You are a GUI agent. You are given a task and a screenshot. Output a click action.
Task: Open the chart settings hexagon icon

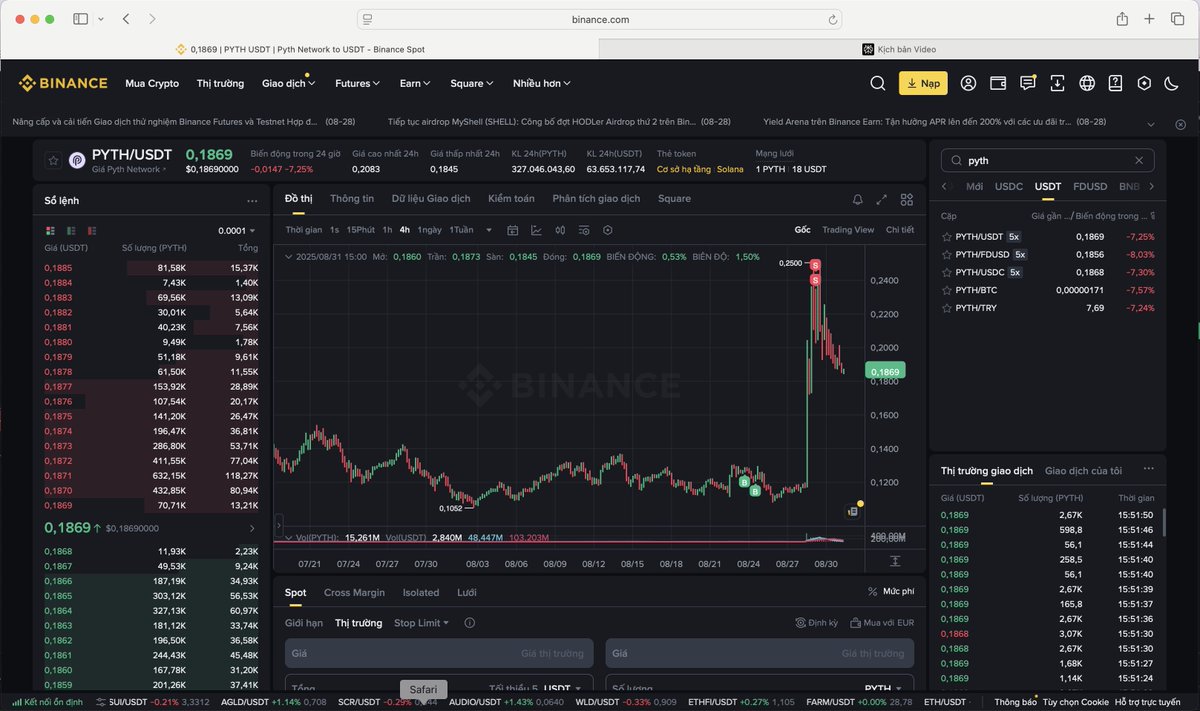point(608,230)
